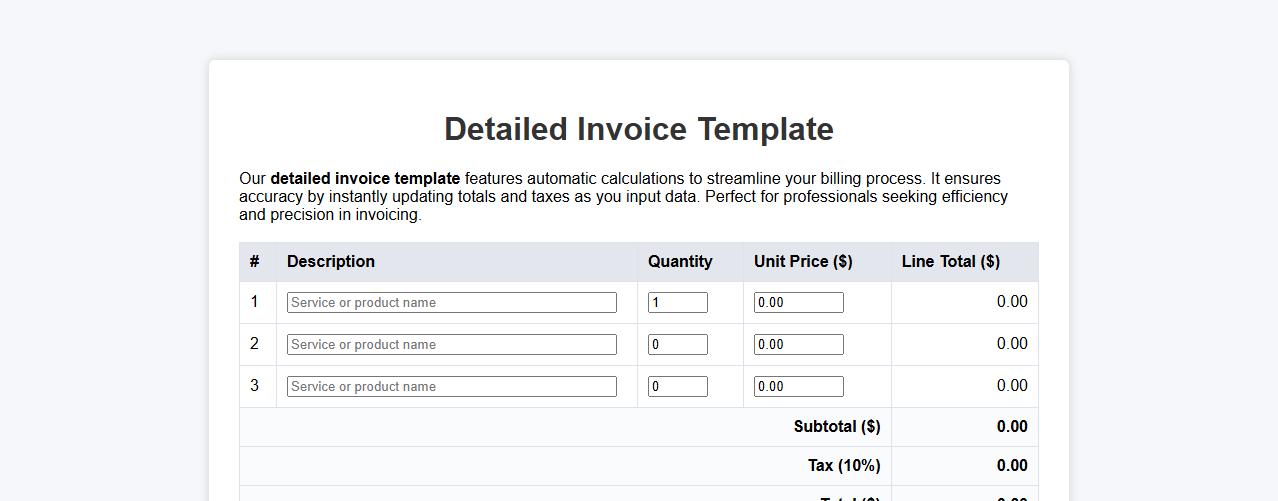Click row 1 line total value
Viewport: 1278px width, 501px height.
(1012, 302)
